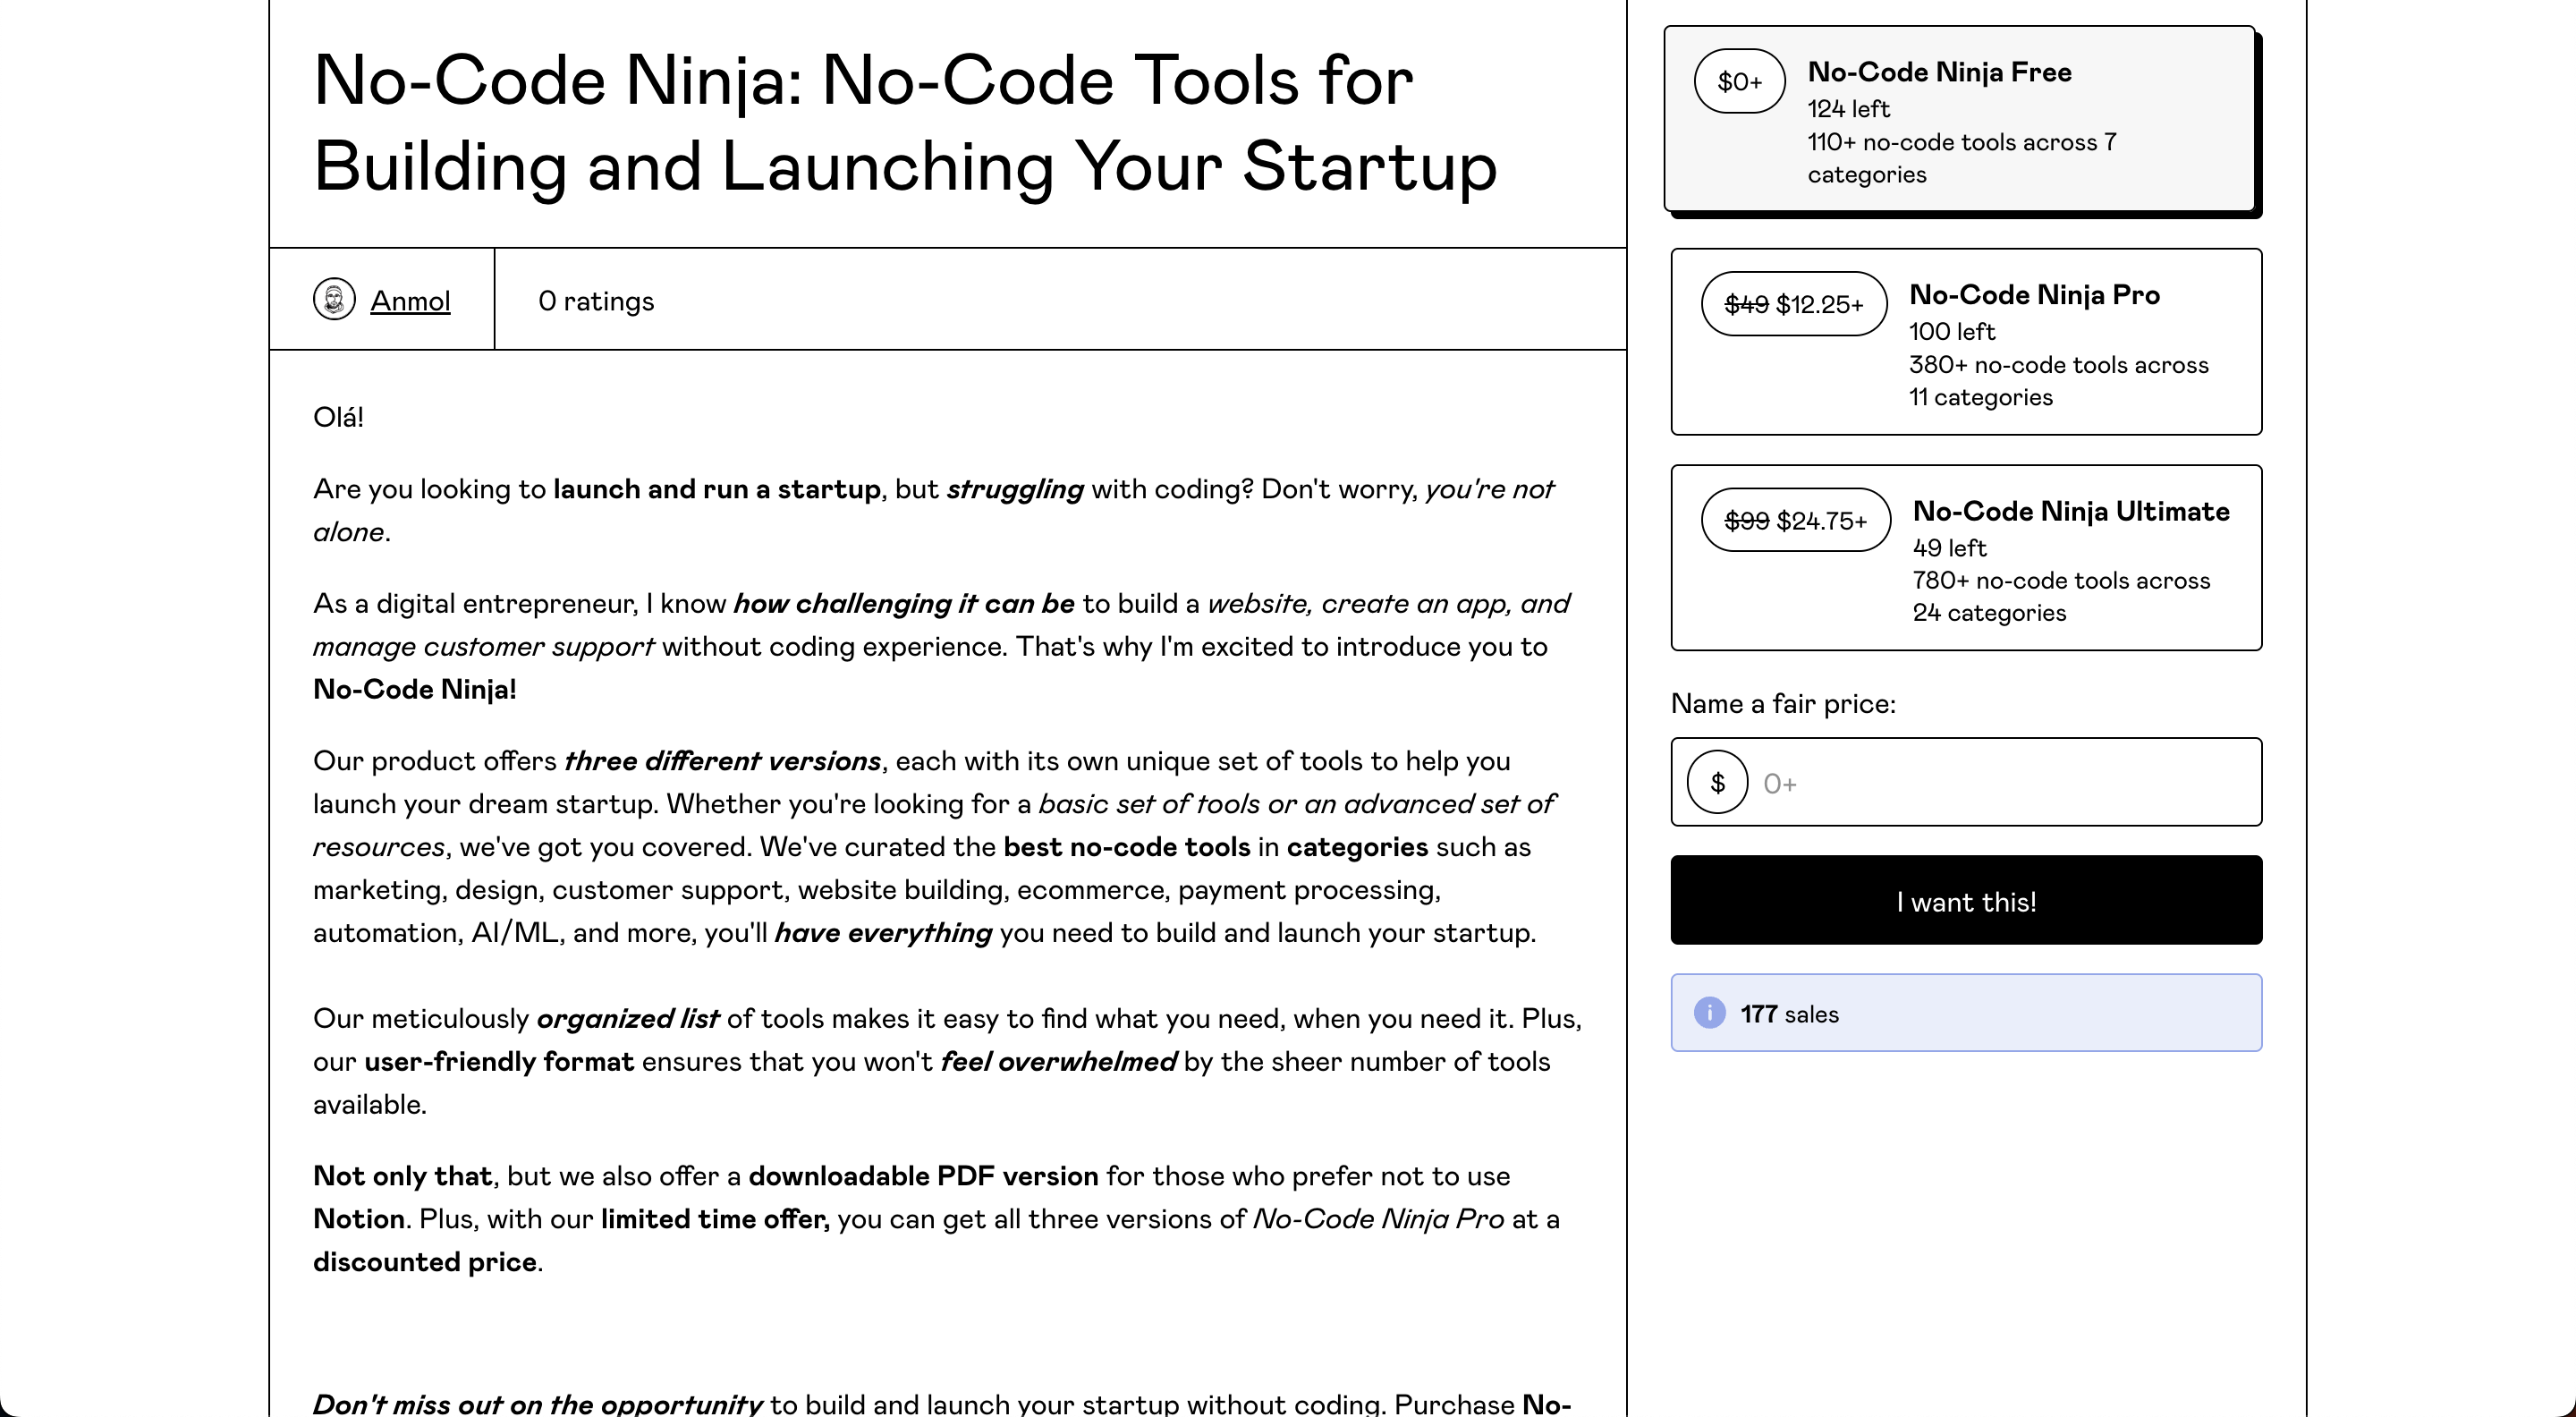This screenshot has height=1417, width=2576.
Task: Click the product title heading
Action: point(905,122)
